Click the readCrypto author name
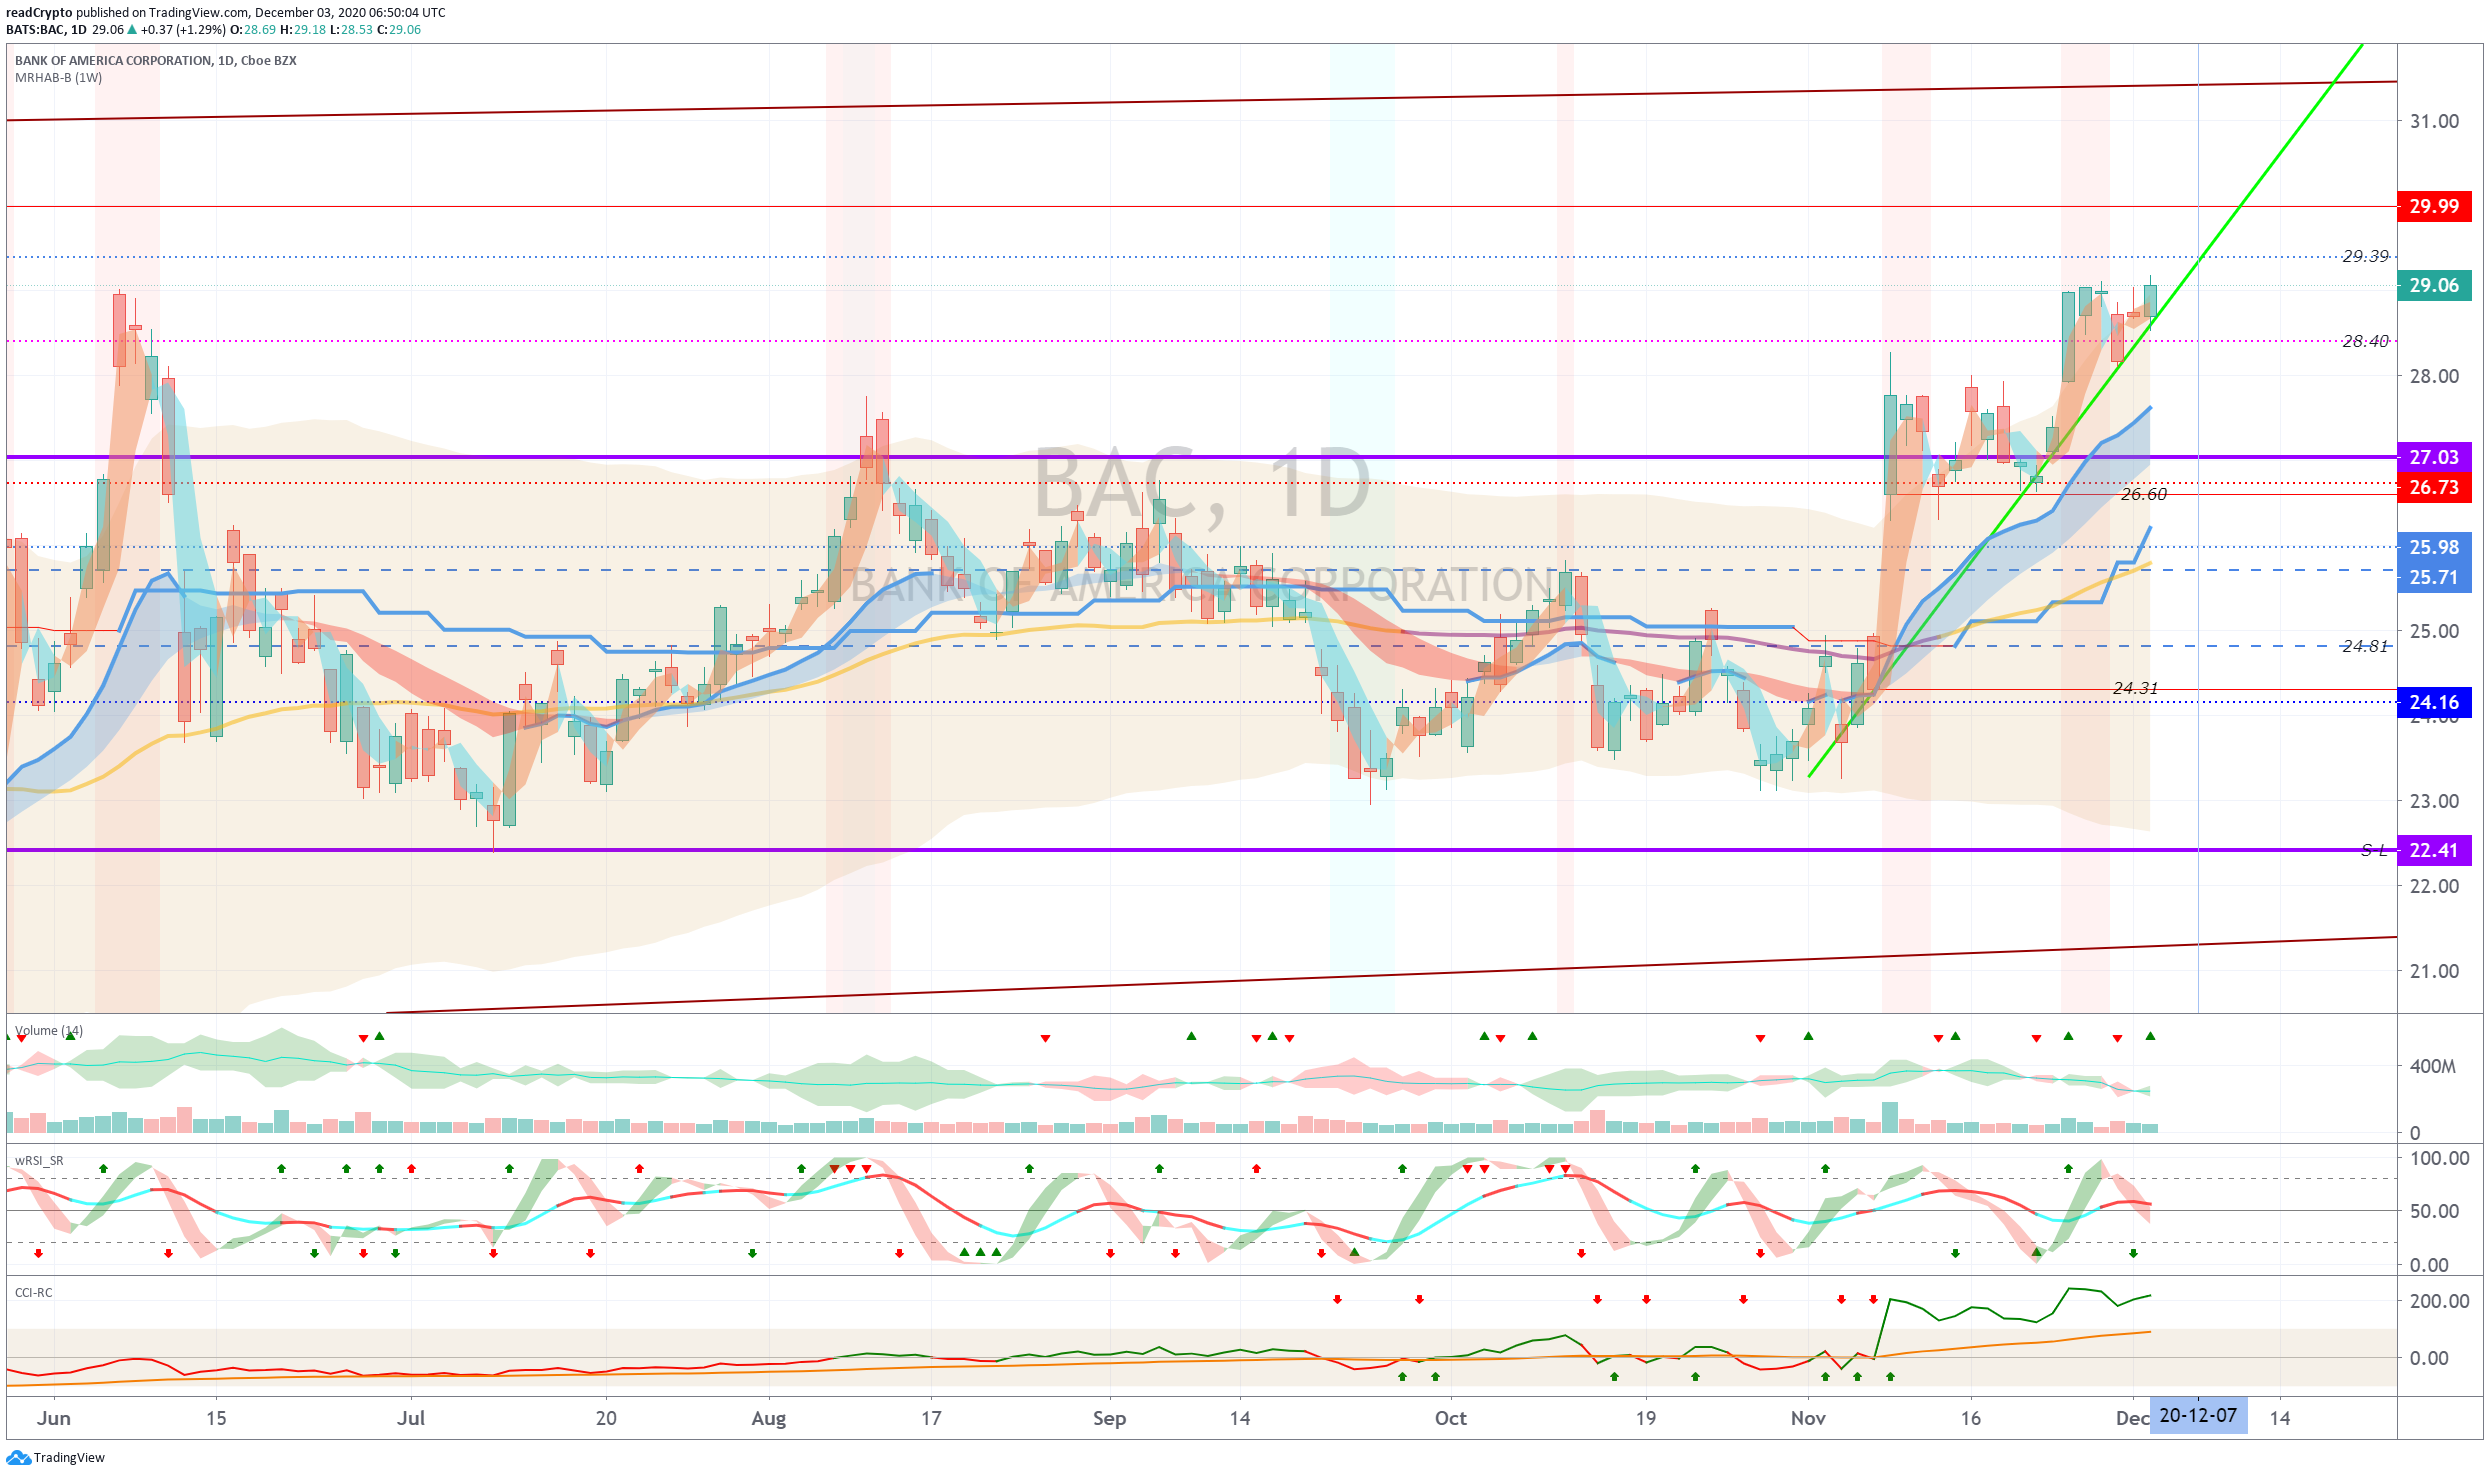The image size is (2490, 1476). [x=39, y=13]
